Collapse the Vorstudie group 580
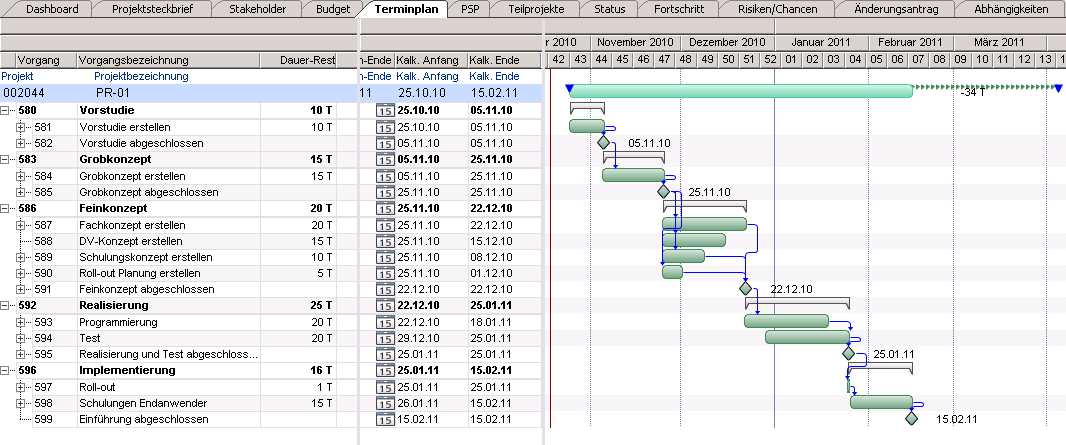The width and height of the screenshot is (1066, 445). click(5, 111)
